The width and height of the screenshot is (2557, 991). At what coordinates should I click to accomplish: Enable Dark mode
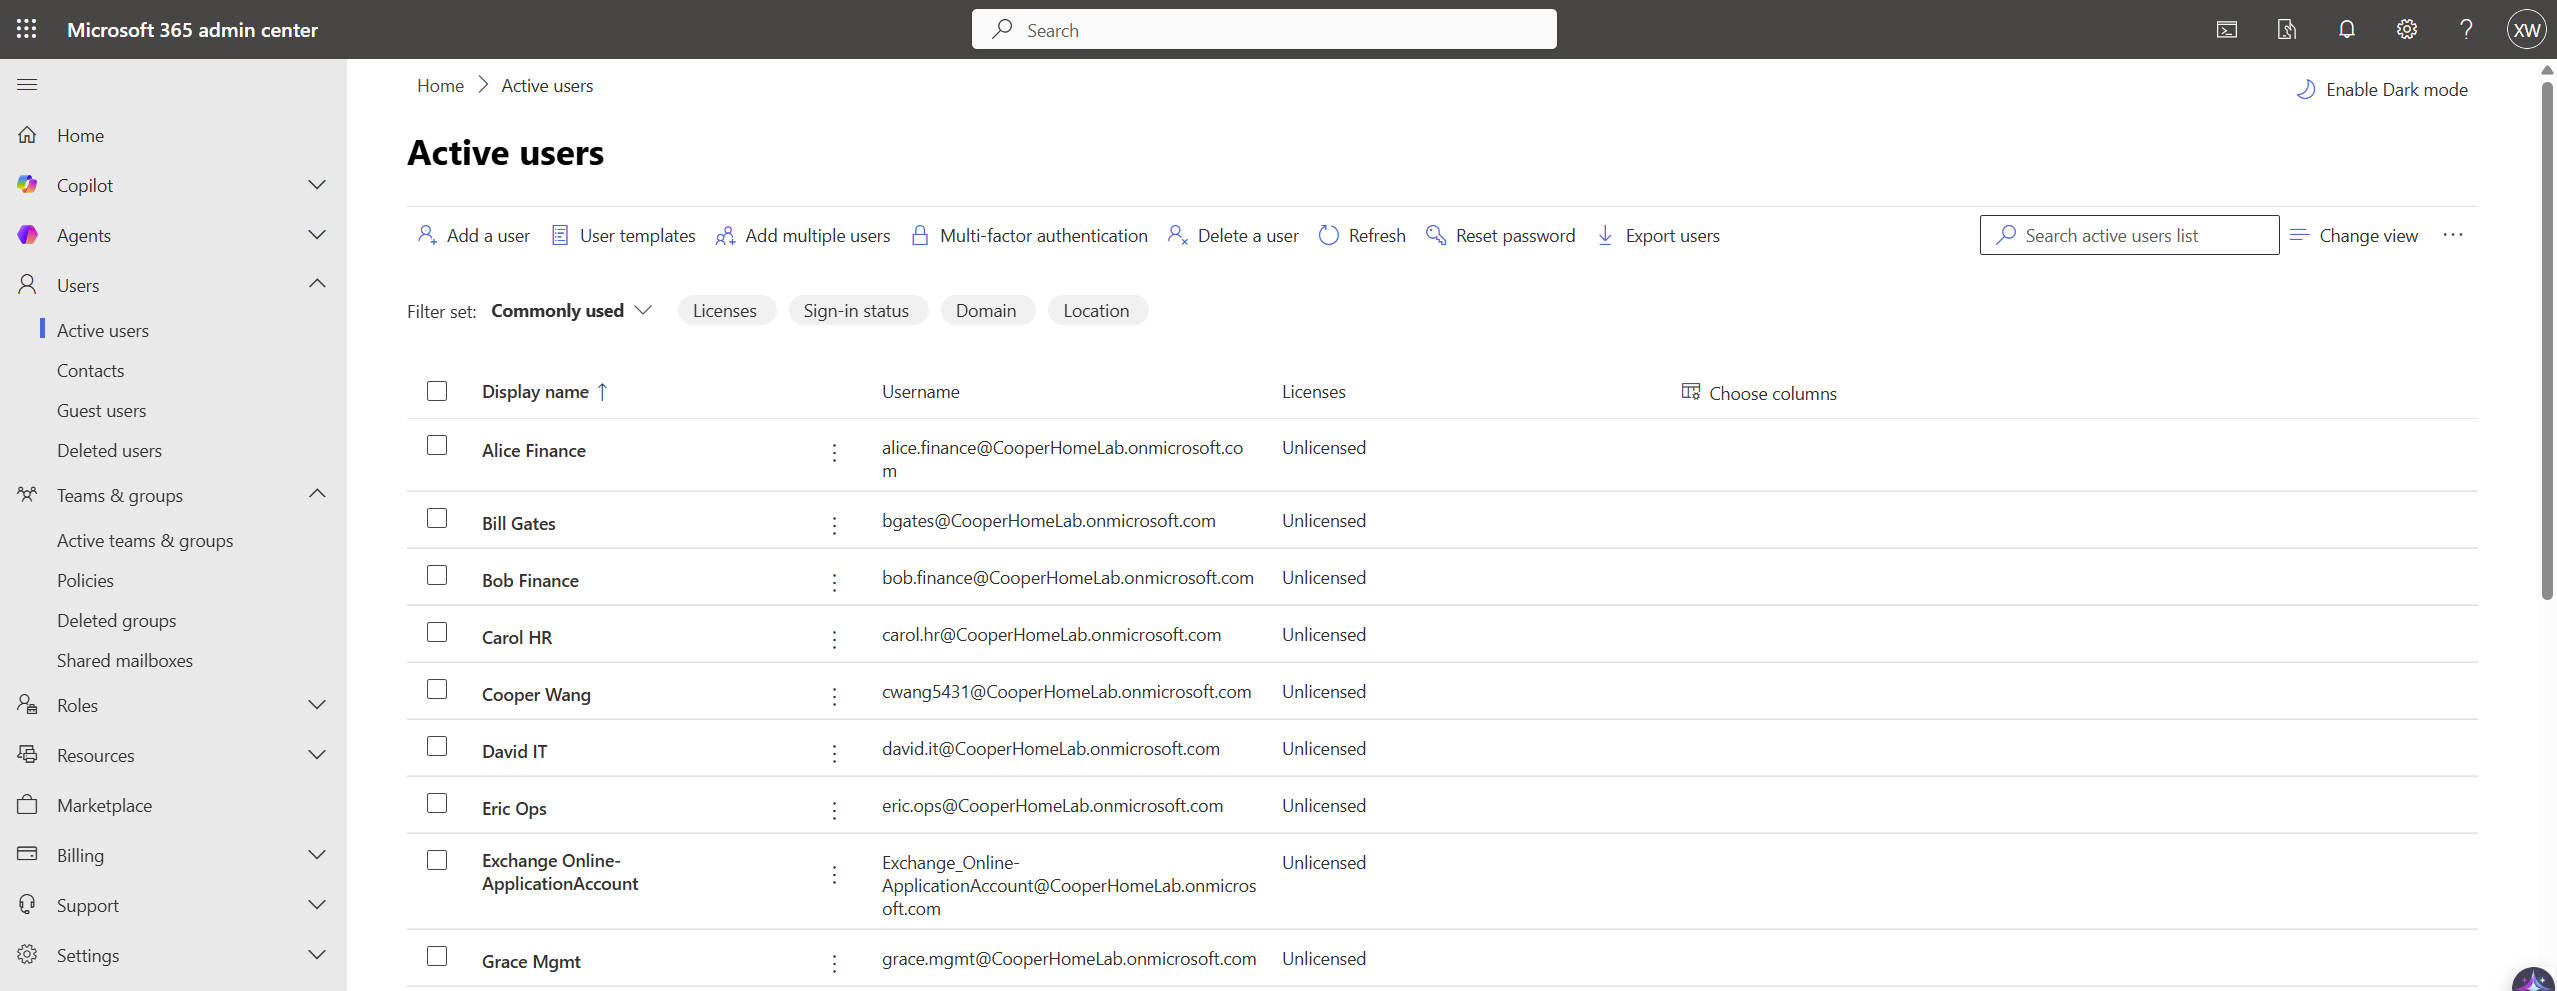pyautogui.click(x=2382, y=90)
